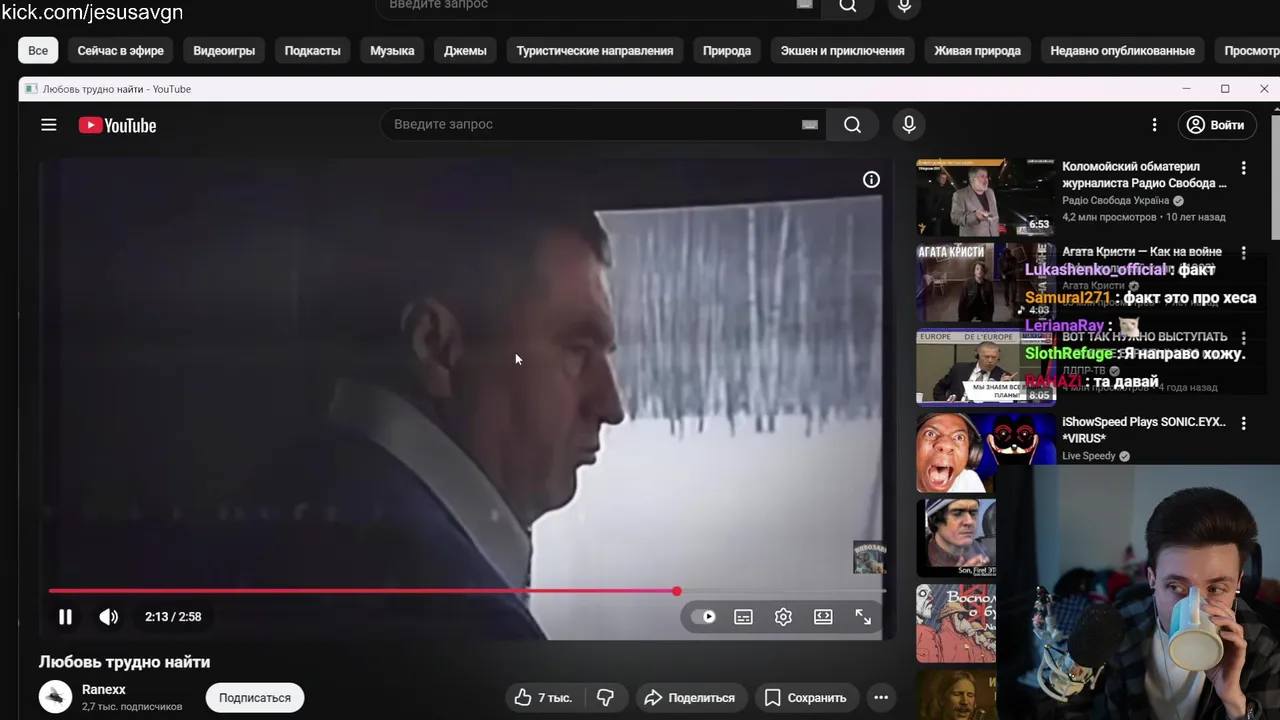Image resolution: width=1280 pixels, height=720 pixels.
Task: Mute the video volume
Action: 108,617
